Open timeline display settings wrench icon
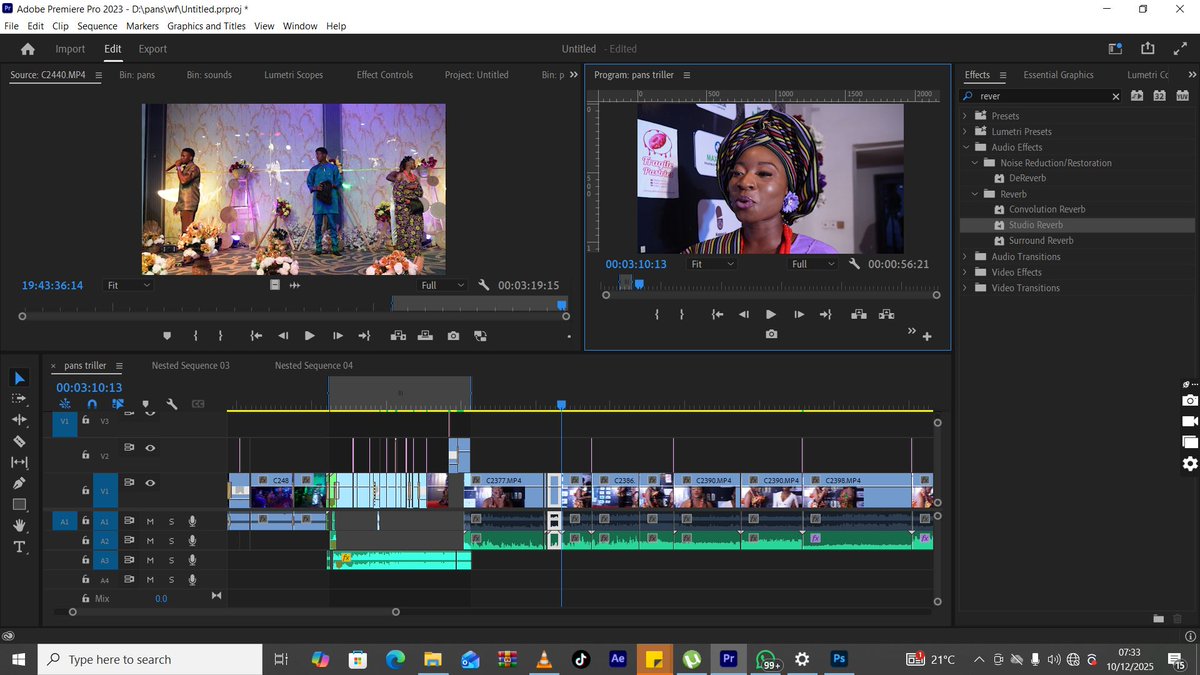Image resolution: width=1200 pixels, height=675 pixels. tap(171, 404)
